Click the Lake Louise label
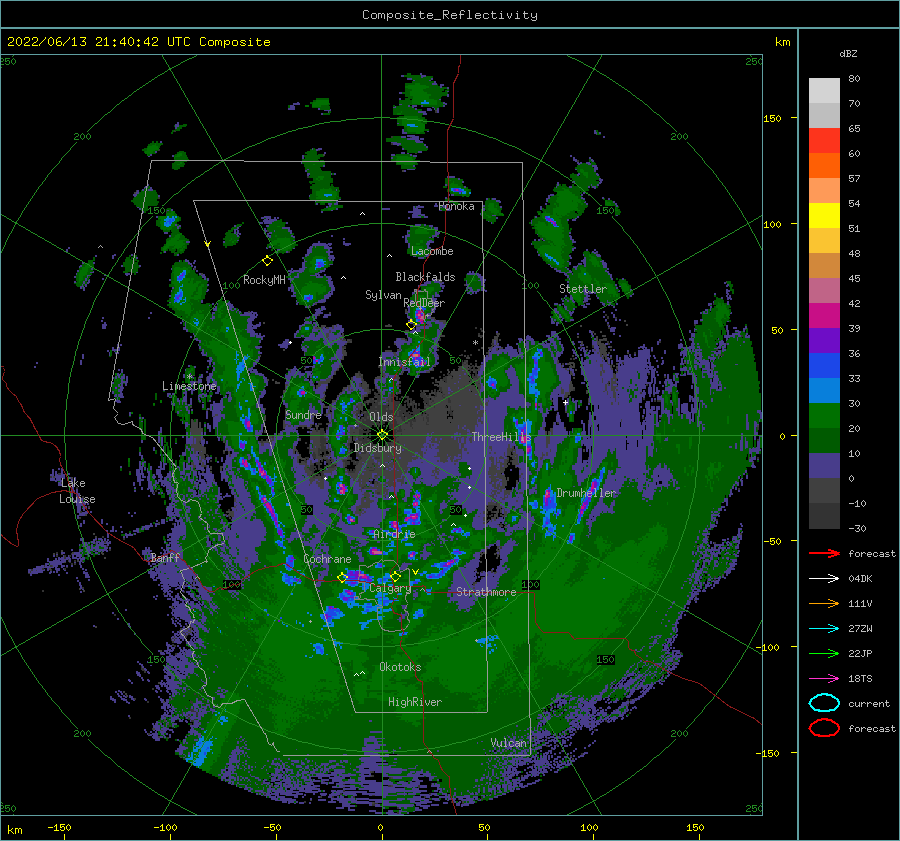 click(x=77, y=491)
